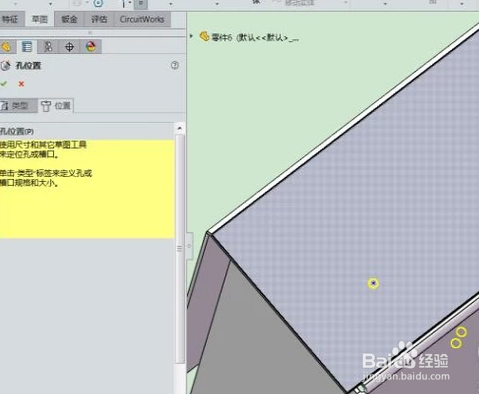This screenshot has height=394, width=479.
Task: Click the panel scroll-up arrow
Action: click(x=180, y=128)
